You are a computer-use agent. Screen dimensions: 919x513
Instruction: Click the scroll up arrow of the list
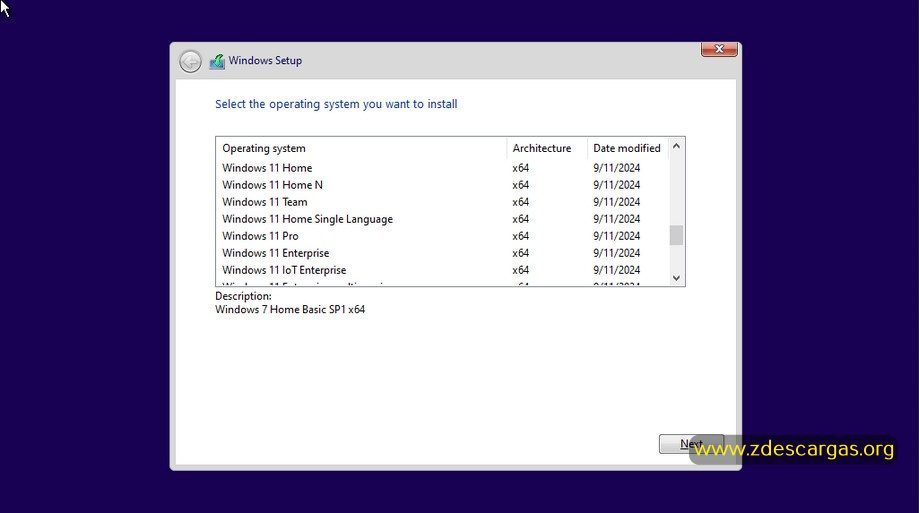676,146
